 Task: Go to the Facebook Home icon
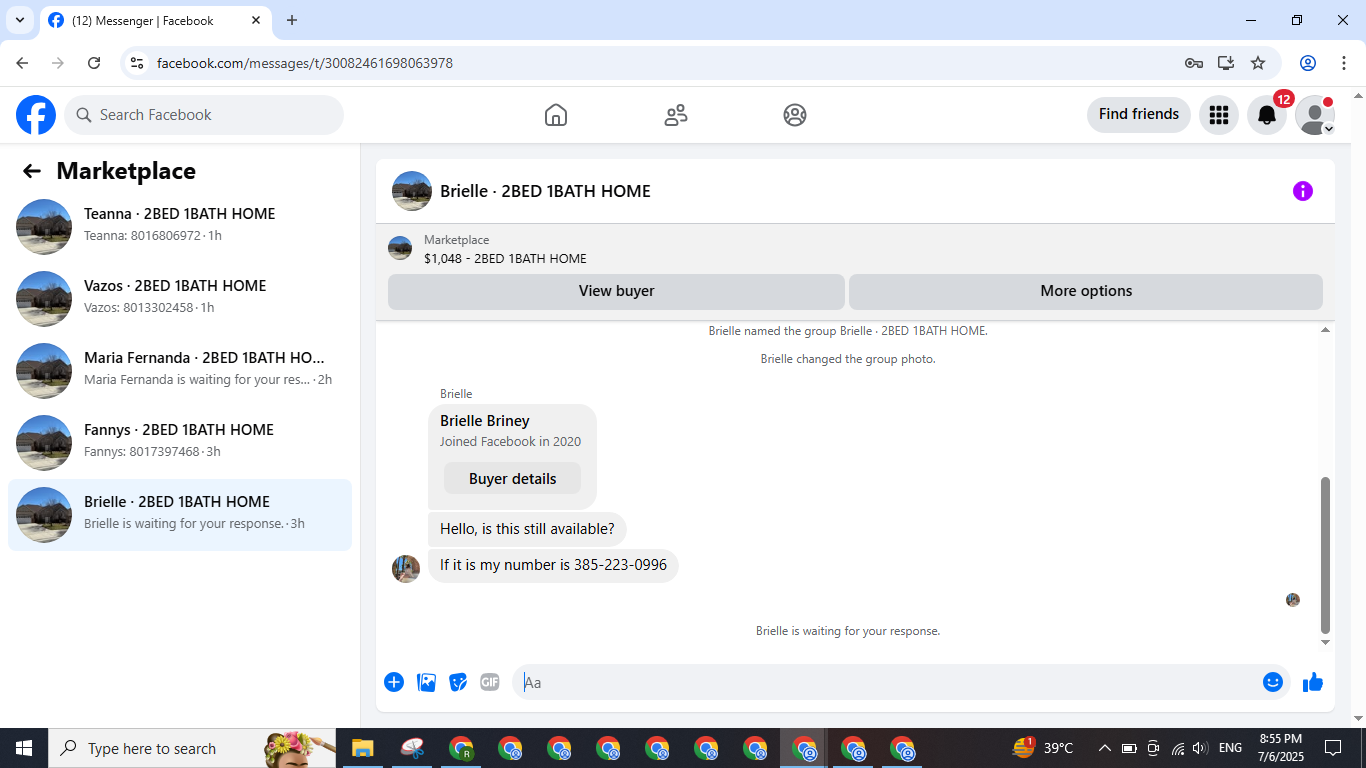[x=556, y=115]
